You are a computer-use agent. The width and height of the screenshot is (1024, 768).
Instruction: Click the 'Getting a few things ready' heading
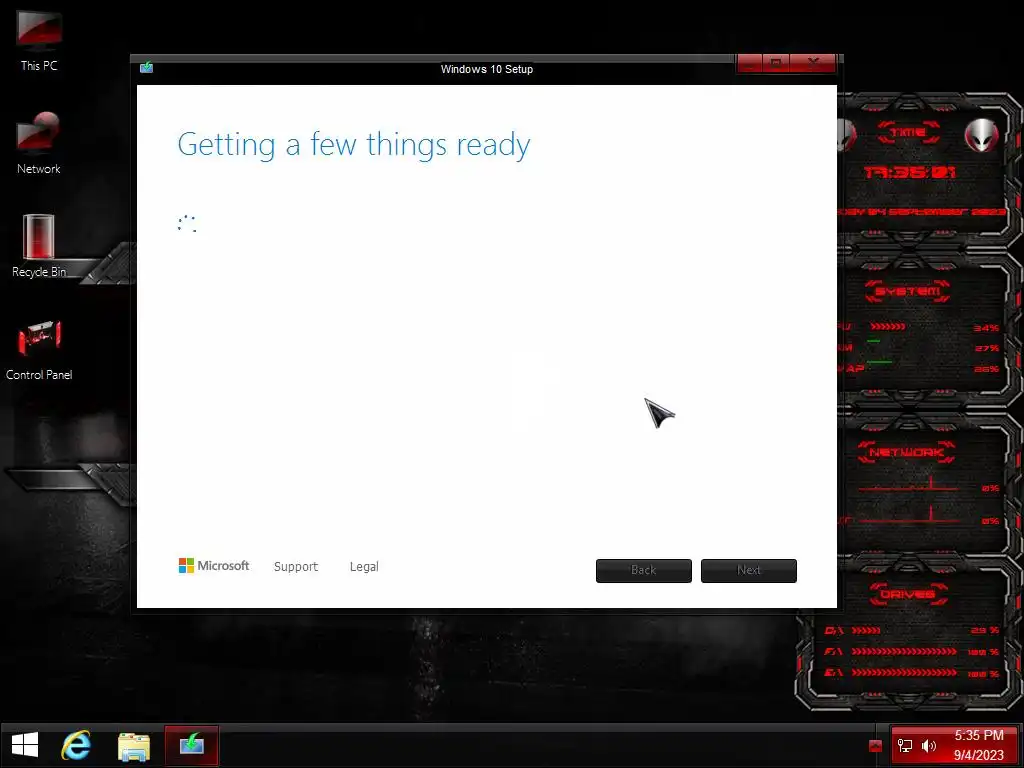click(353, 145)
